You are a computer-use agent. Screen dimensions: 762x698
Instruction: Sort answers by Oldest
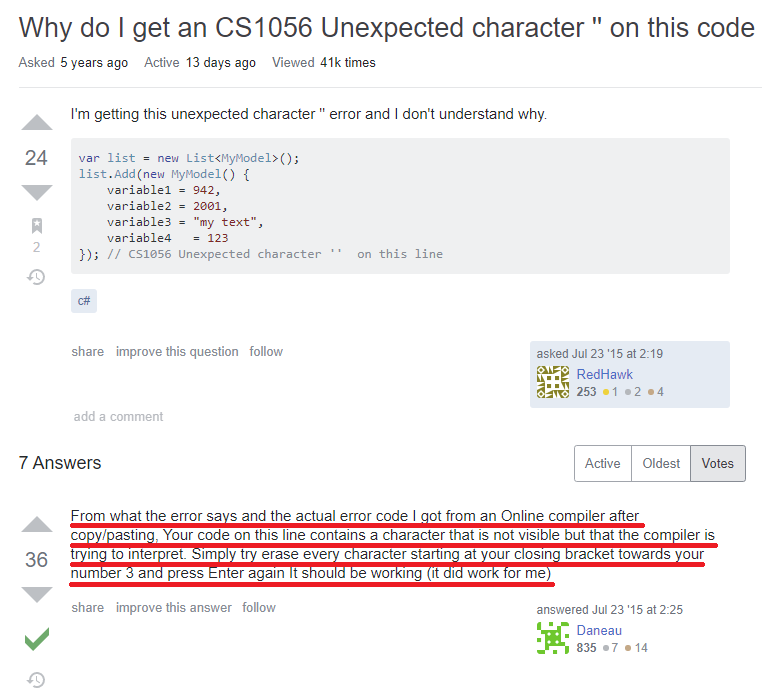[x=661, y=463]
